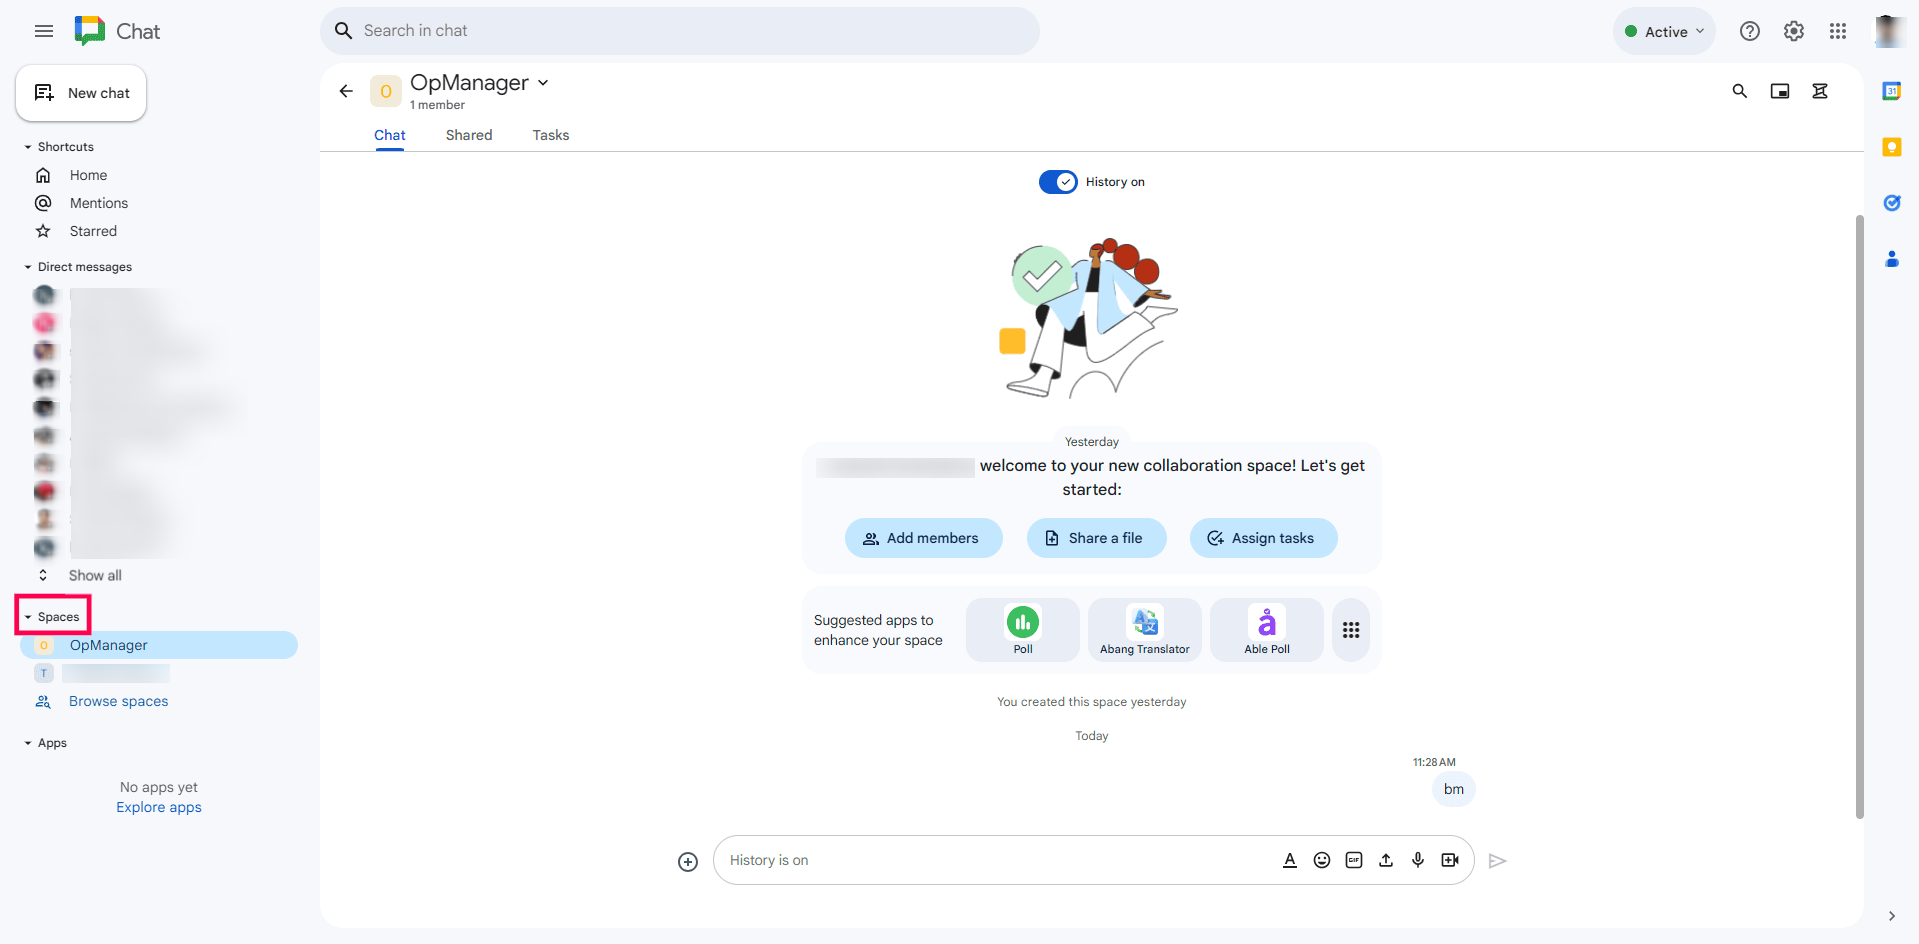Click Add members button
The image size is (1919, 944).
[923, 538]
